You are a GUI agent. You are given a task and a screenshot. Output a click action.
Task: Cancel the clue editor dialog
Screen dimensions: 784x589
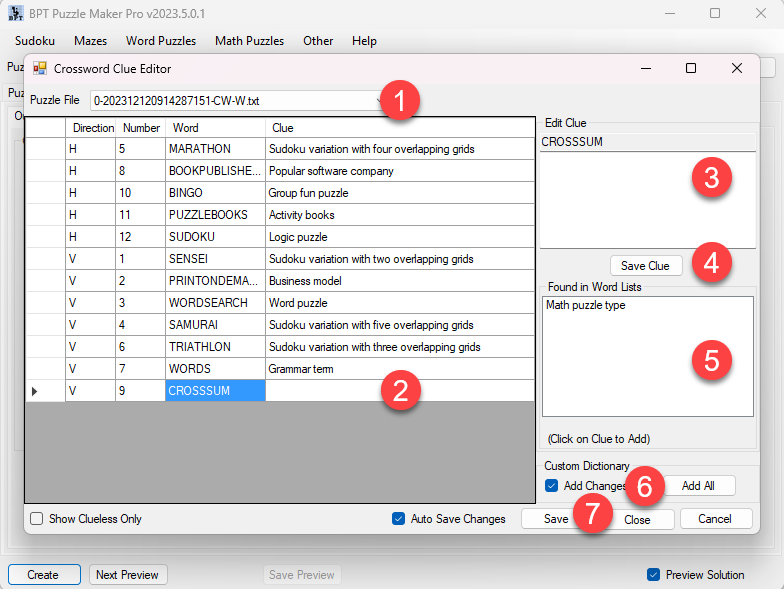coord(715,519)
